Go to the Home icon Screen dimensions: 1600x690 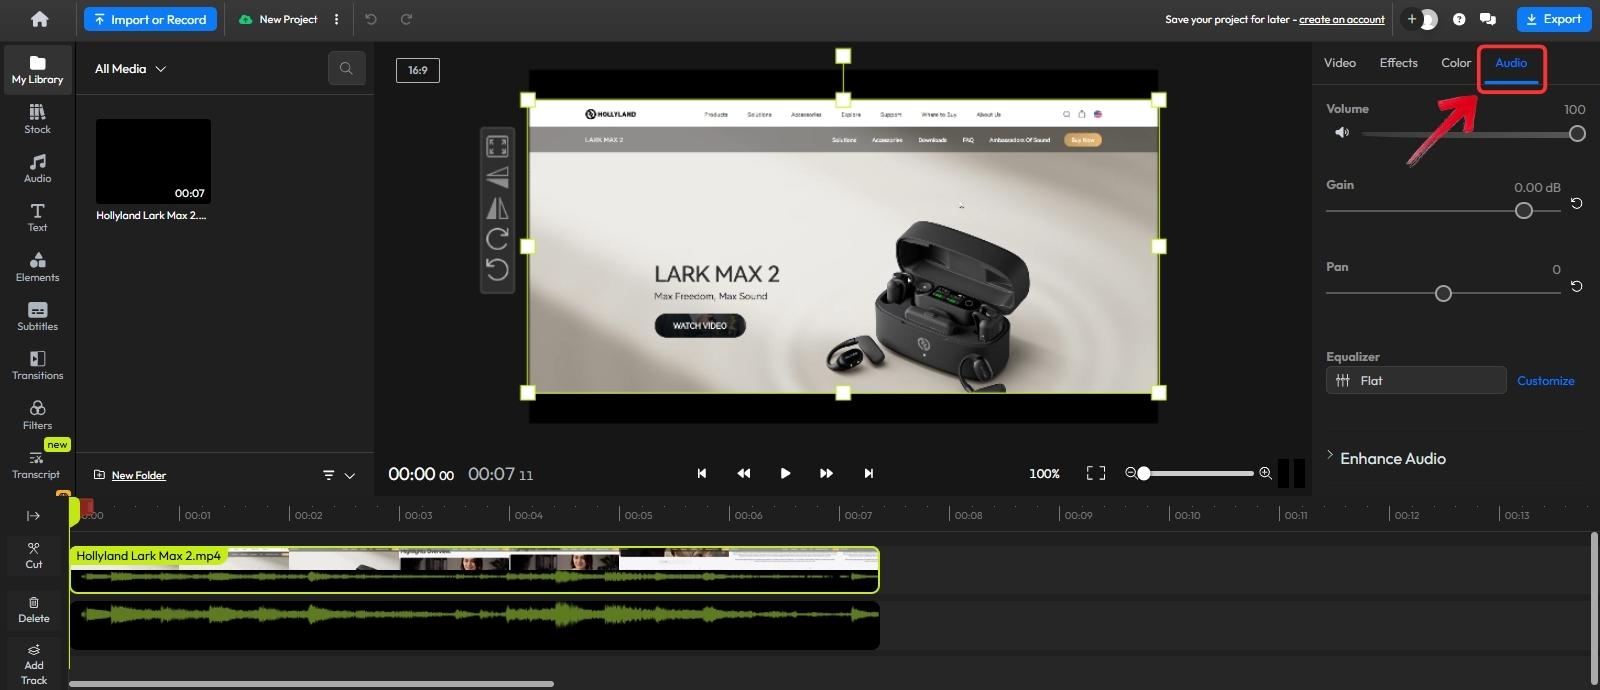click(39, 19)
